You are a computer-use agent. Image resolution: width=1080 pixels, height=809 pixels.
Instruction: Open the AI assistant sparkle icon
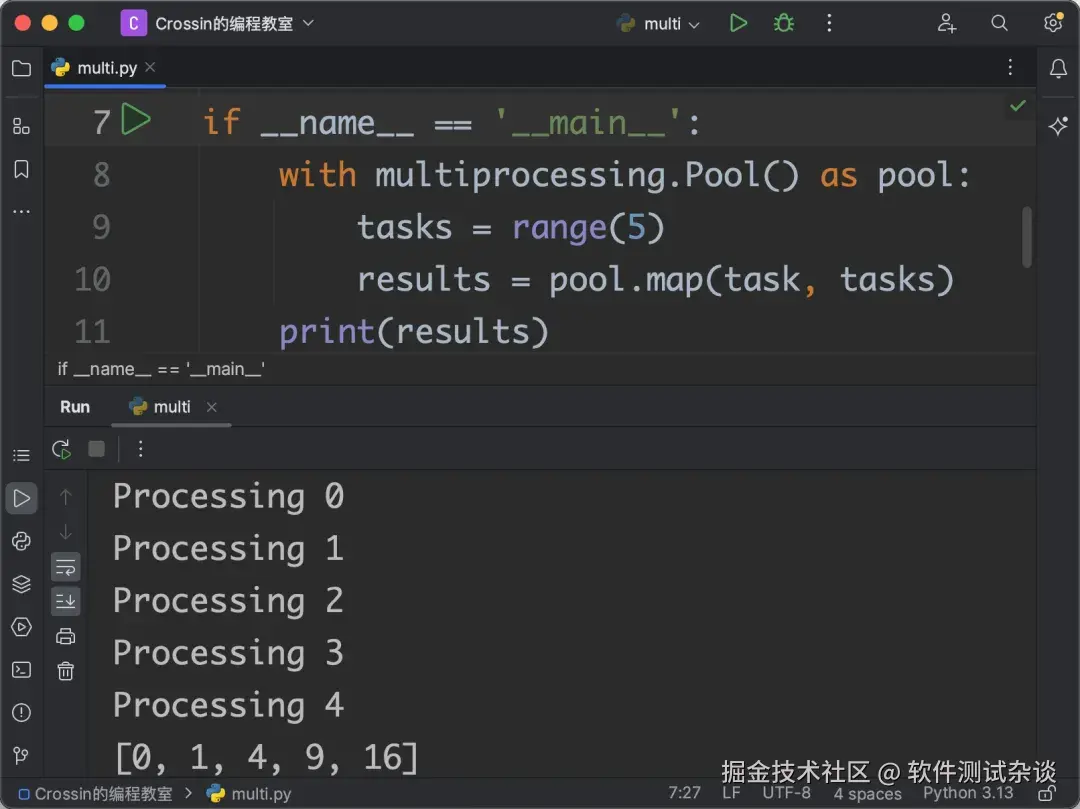[x=1058, y=127]
